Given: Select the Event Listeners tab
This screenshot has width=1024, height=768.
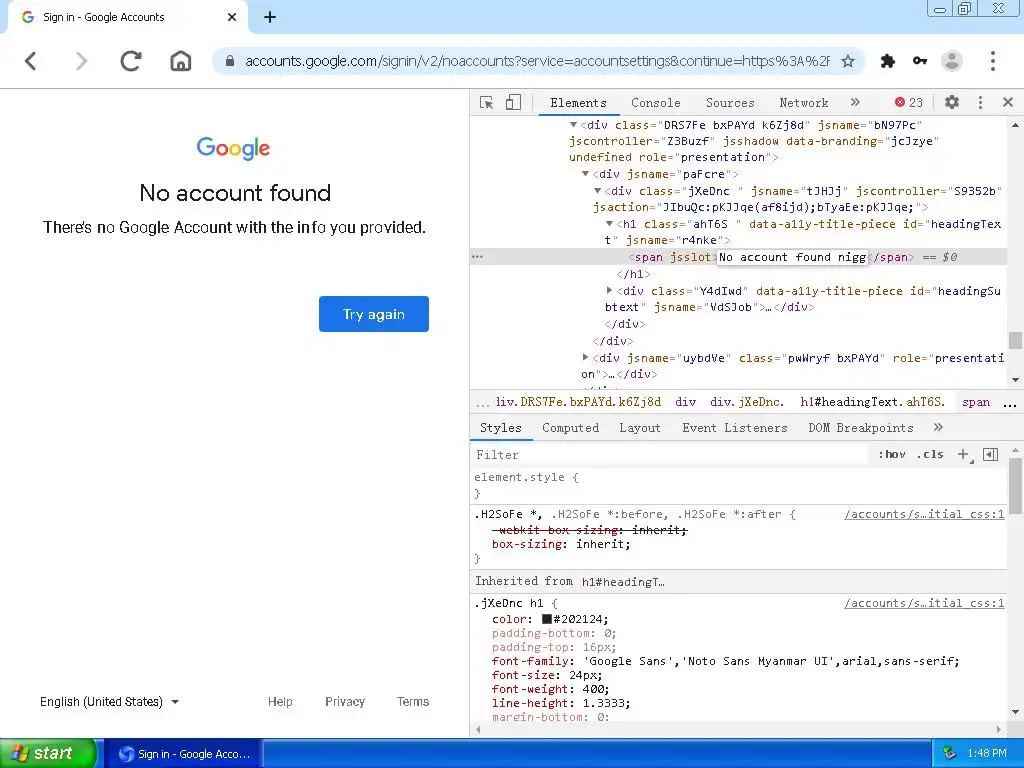Looking at the screenshot, I should (x=735, y=428).
